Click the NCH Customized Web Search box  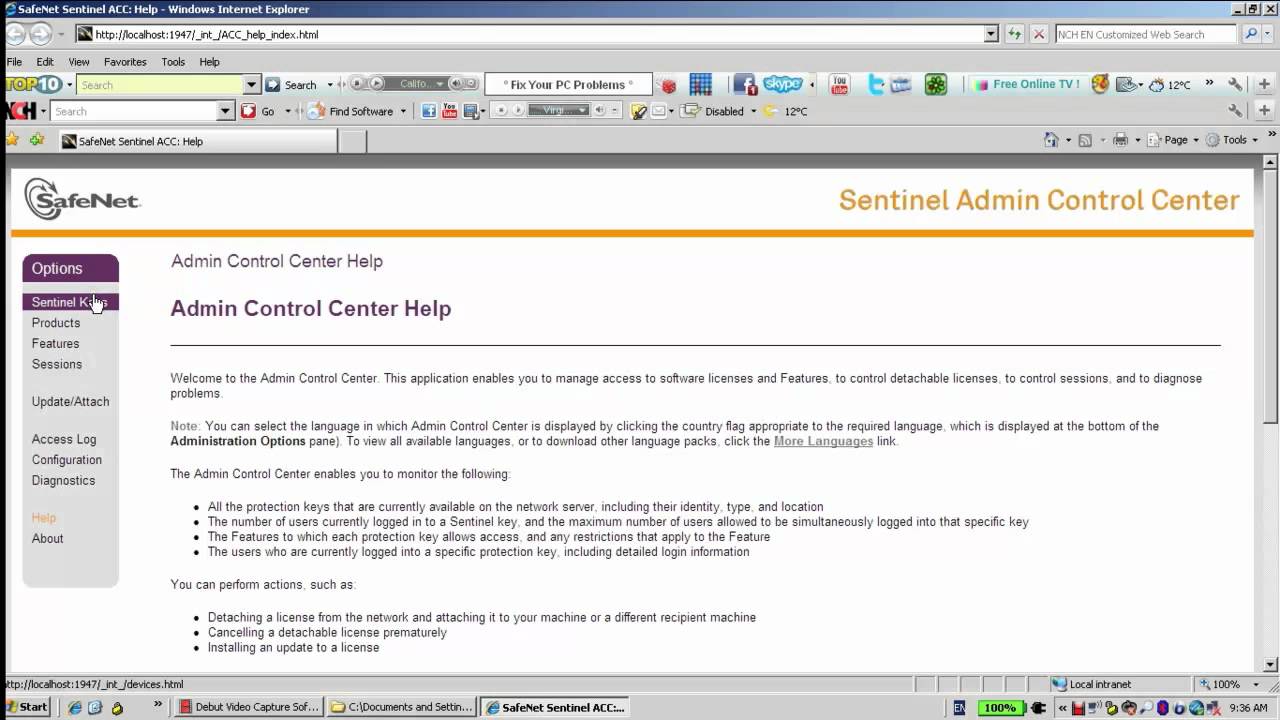tap(1145, 34)
